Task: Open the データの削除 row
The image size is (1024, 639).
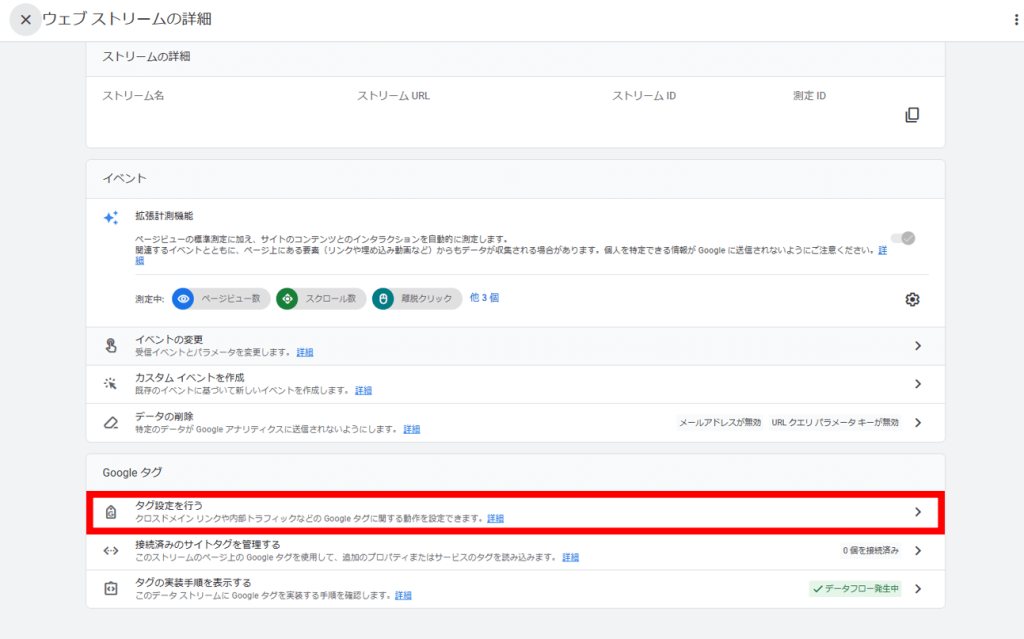Action: [x=515, y=423]
